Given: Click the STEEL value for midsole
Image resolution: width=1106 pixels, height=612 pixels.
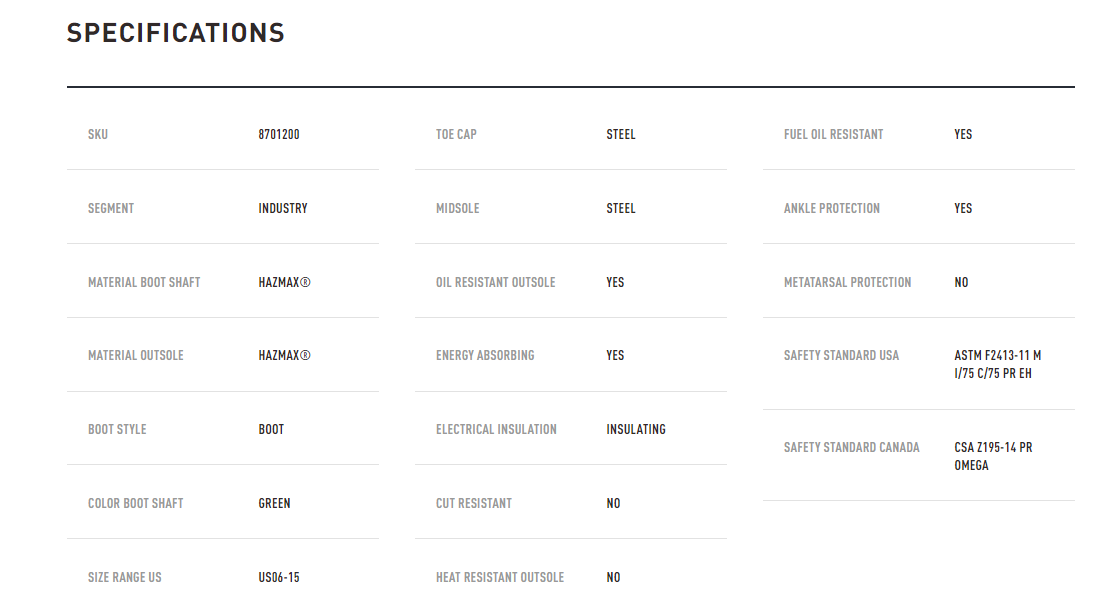Looking at the screenshot, I should click(621, 209).
